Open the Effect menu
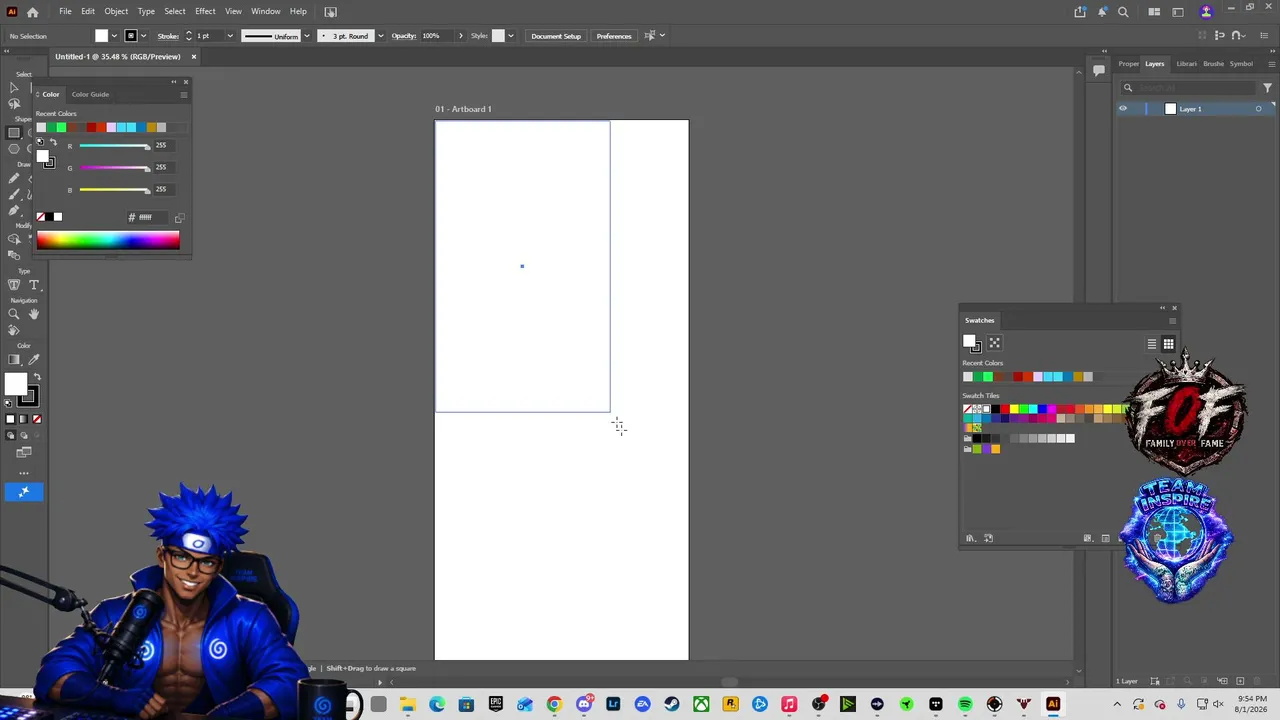This screenshot has height=720, width=1280. click(205, 12)
